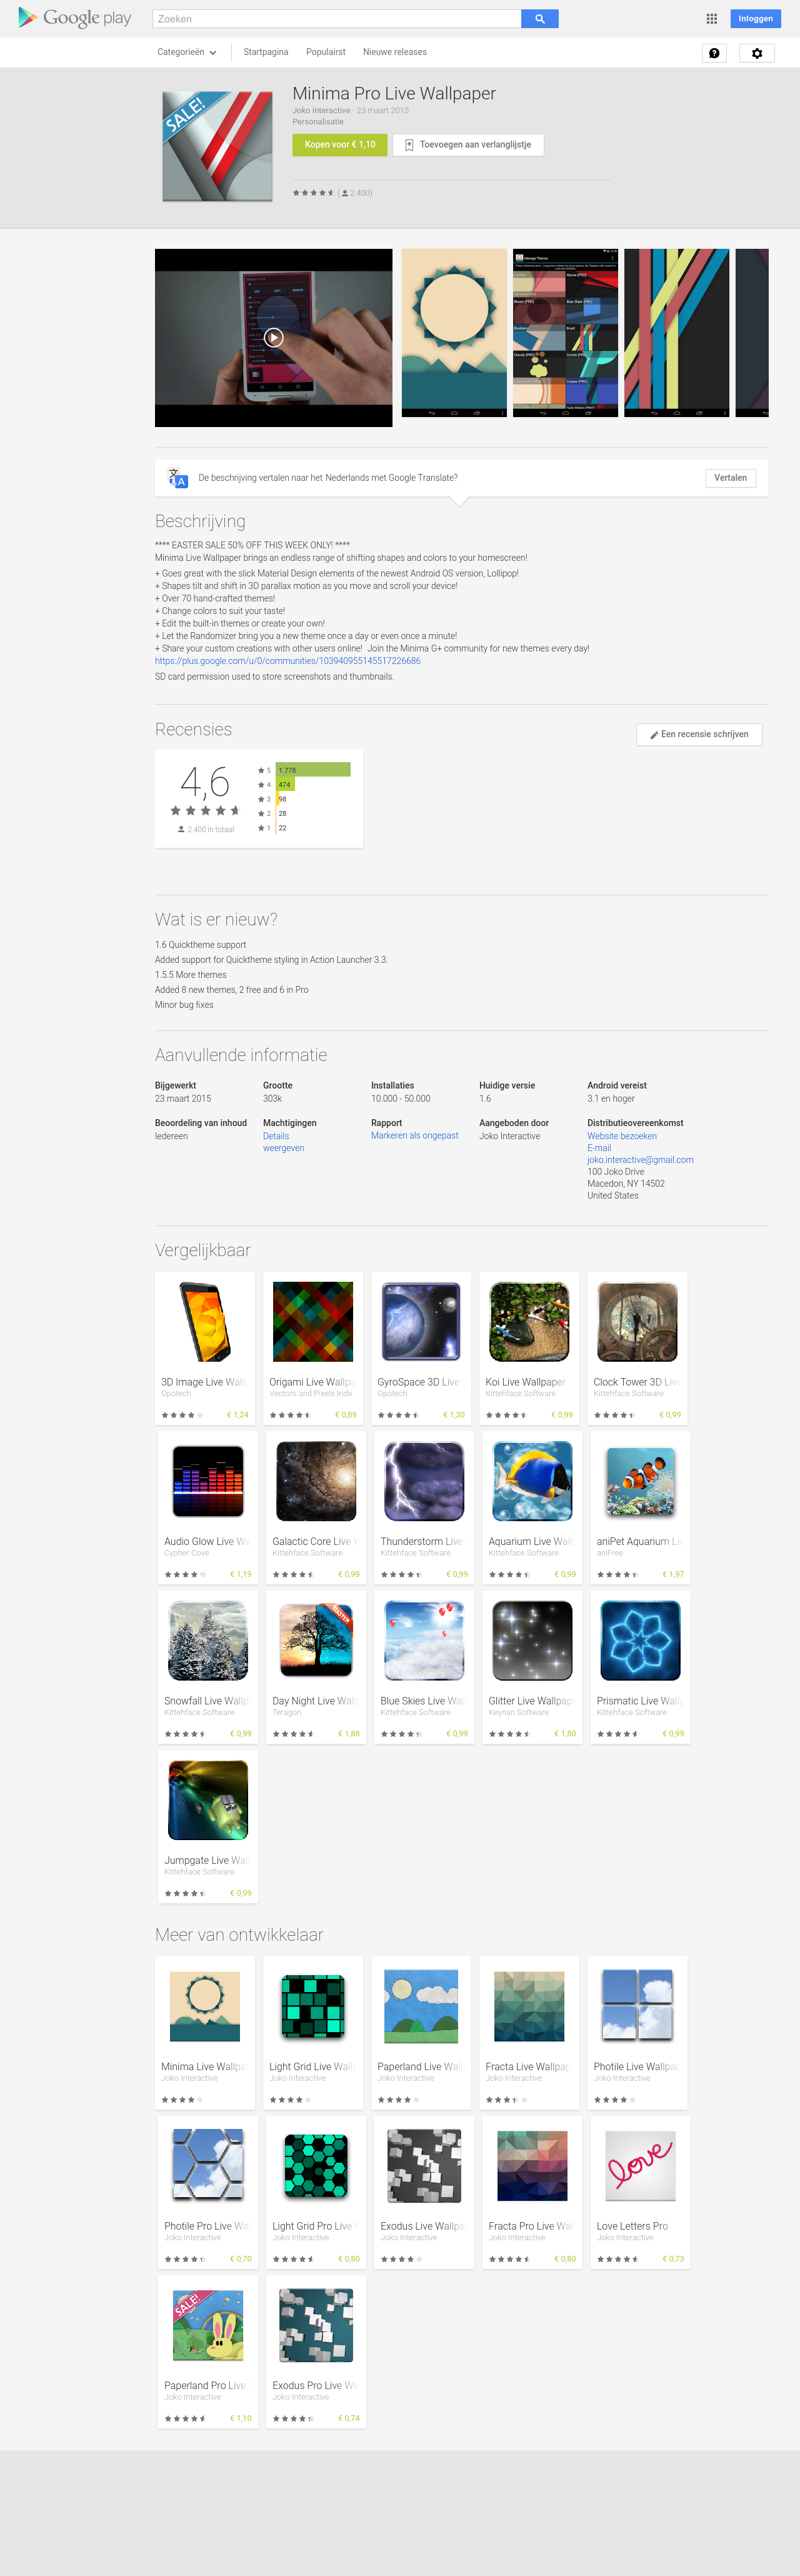The image size is (800, 2576).
Task: Open the Day Night Live Wallpaper icon
Action: click(316, 1640)
